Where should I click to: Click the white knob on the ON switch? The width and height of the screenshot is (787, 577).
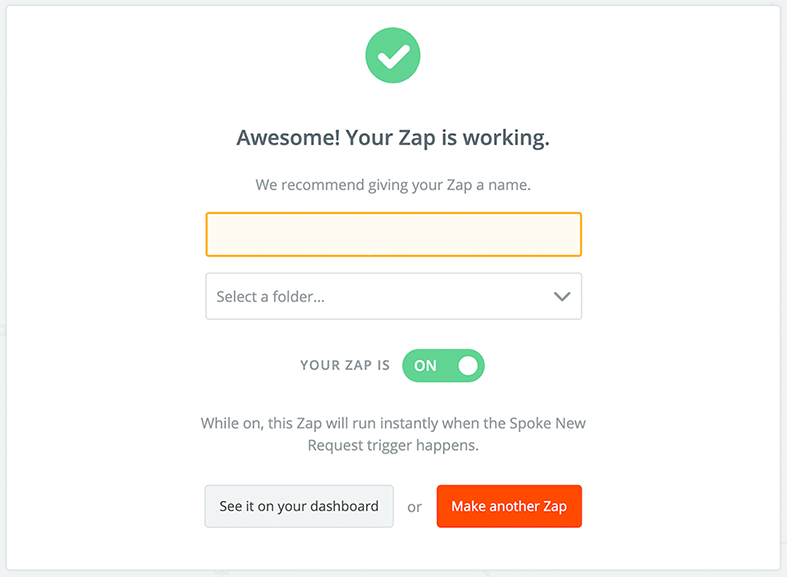point(468,366)
